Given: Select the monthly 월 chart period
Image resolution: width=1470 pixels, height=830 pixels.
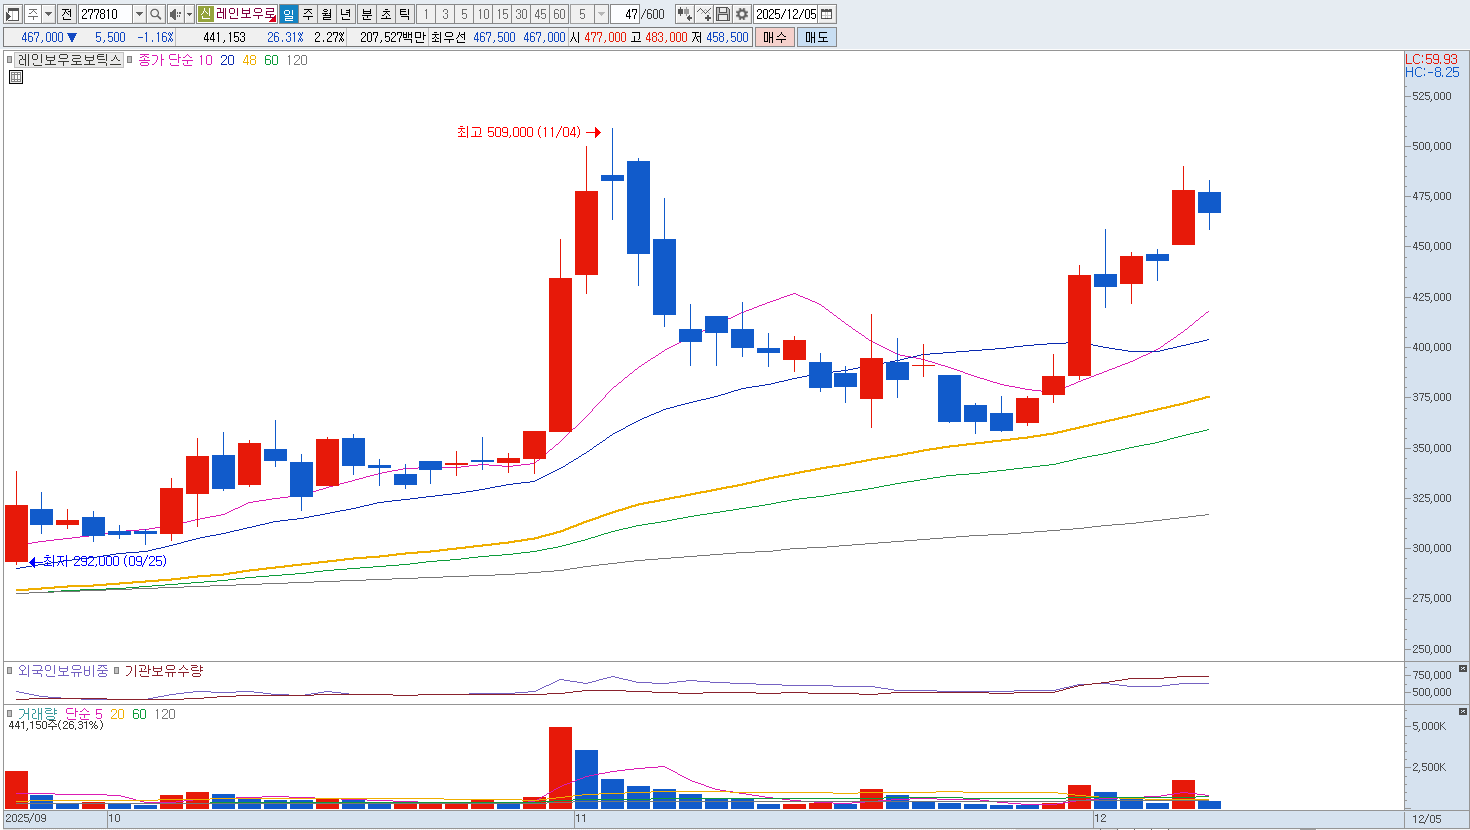Looking at the screenshot, I should tap(326, 14).
